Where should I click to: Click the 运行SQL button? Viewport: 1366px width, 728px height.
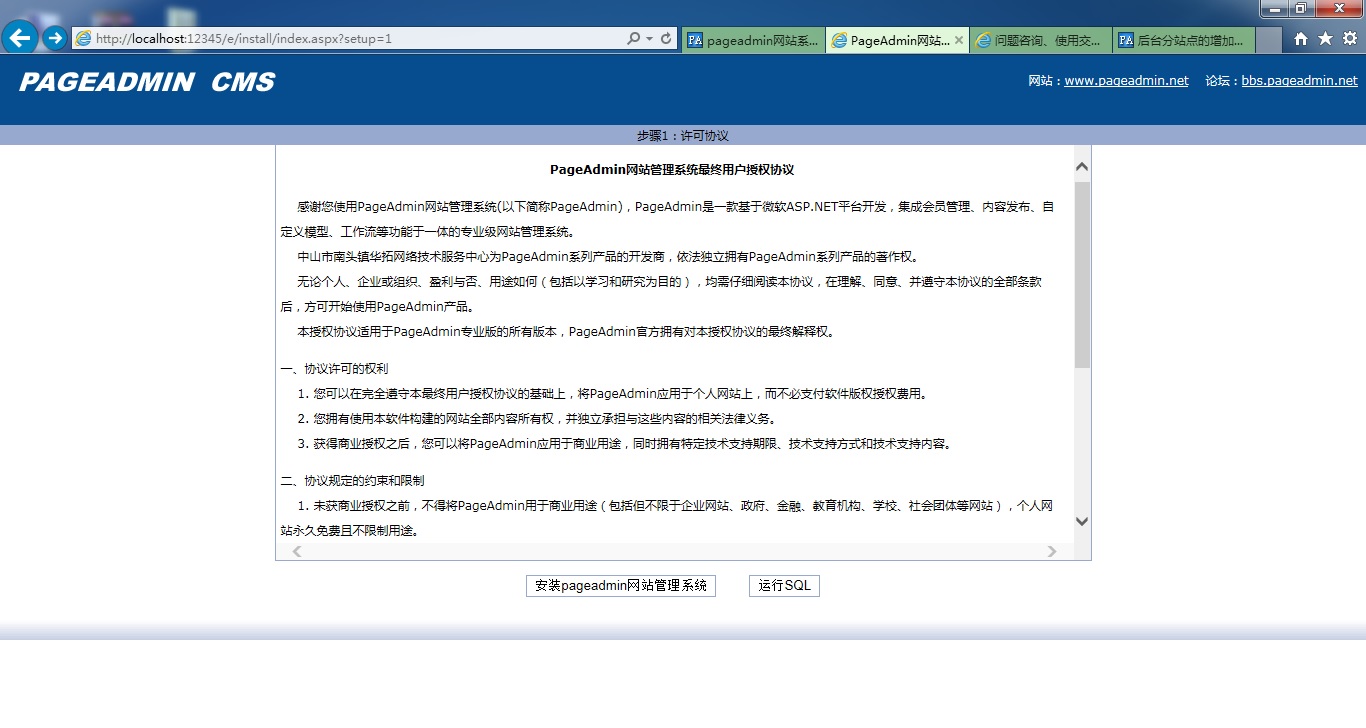point(784,586)
